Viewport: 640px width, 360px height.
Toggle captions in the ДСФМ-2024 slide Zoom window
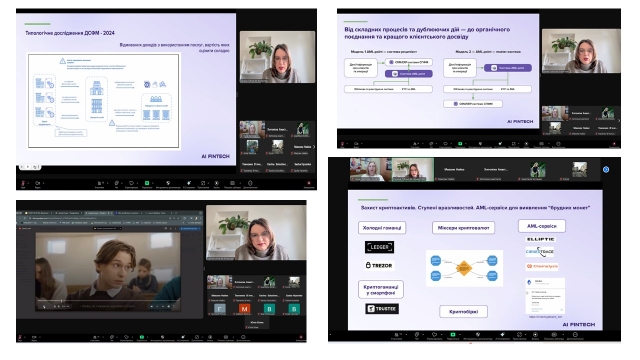pyautogui.click(x=233, y=183)
